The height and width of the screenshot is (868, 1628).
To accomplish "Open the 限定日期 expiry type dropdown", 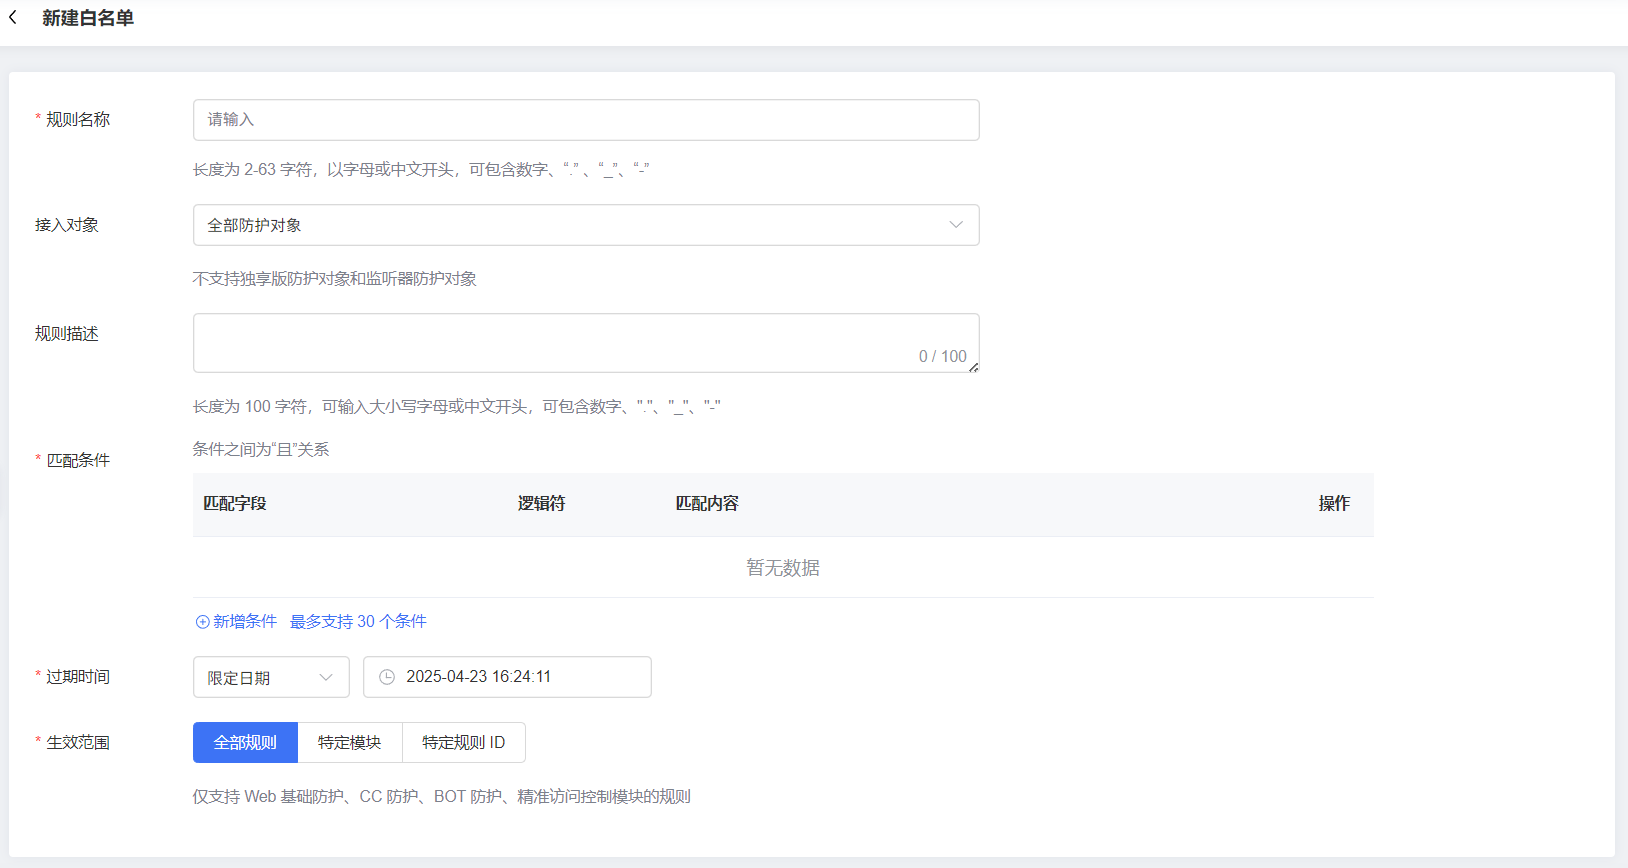I will [271, 677].
